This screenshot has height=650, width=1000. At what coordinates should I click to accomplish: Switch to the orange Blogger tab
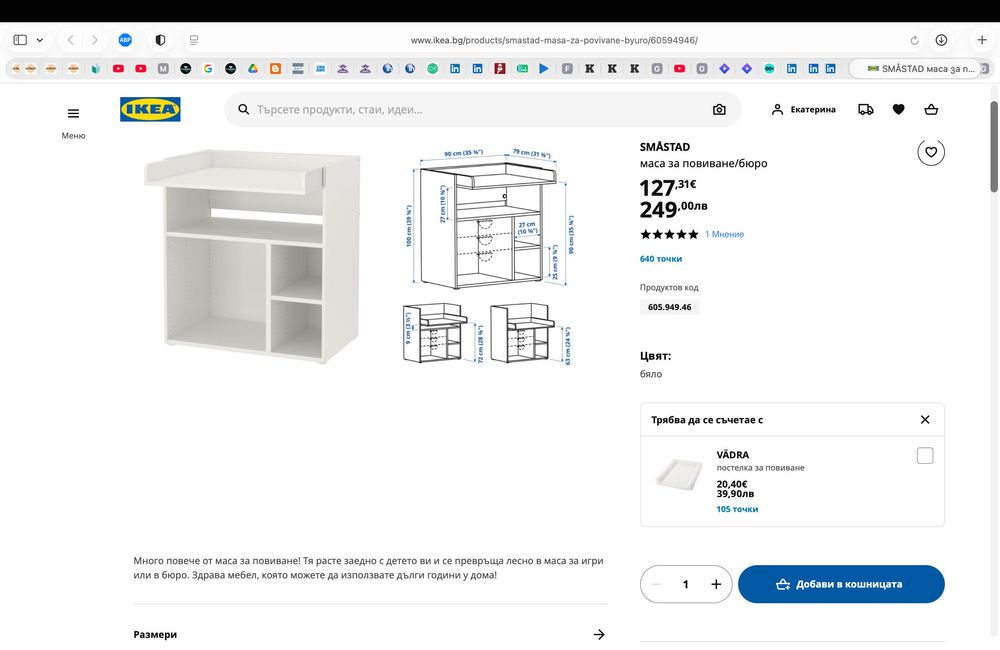276,68
